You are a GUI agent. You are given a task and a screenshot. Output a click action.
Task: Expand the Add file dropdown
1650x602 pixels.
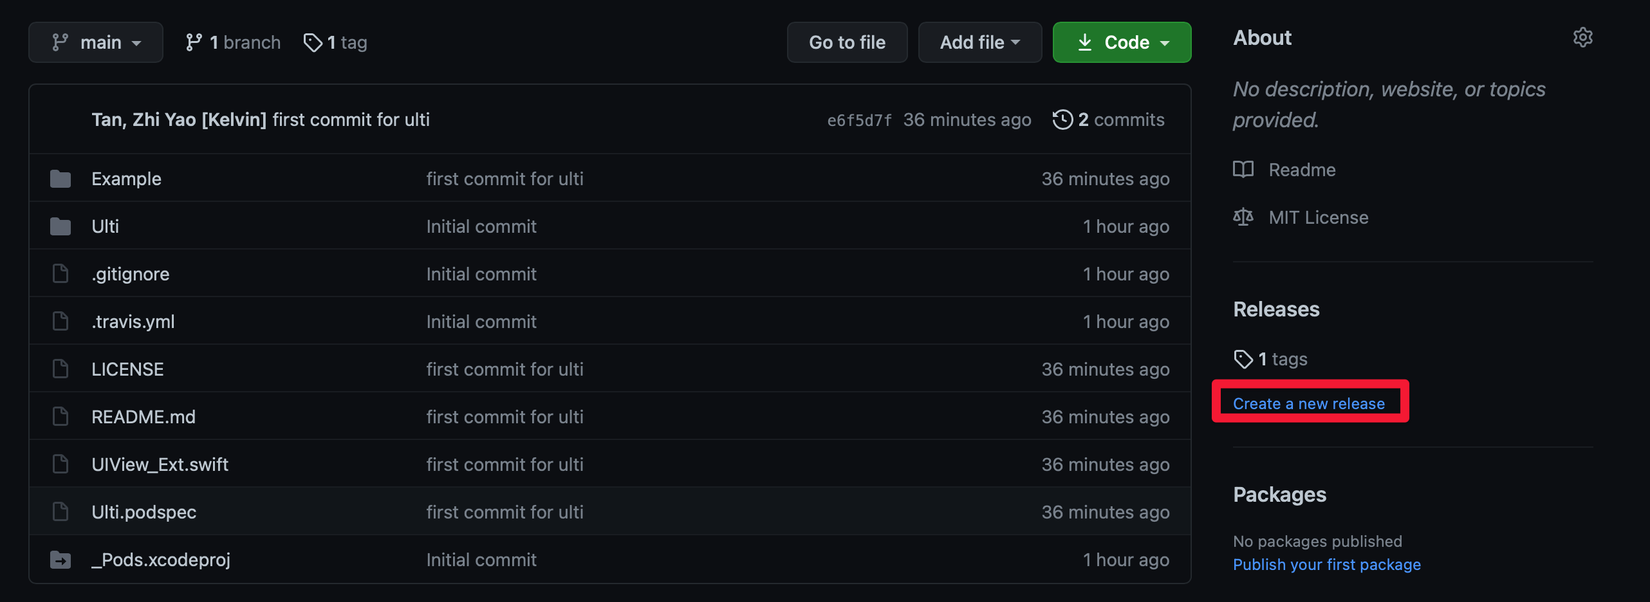pos(979,43)
